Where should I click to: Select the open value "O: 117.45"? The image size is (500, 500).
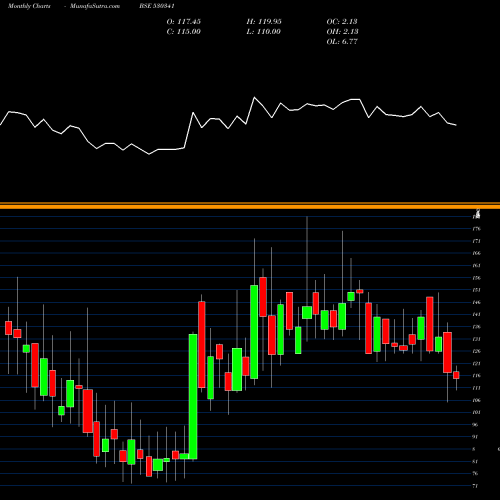(x=184, y=22)
